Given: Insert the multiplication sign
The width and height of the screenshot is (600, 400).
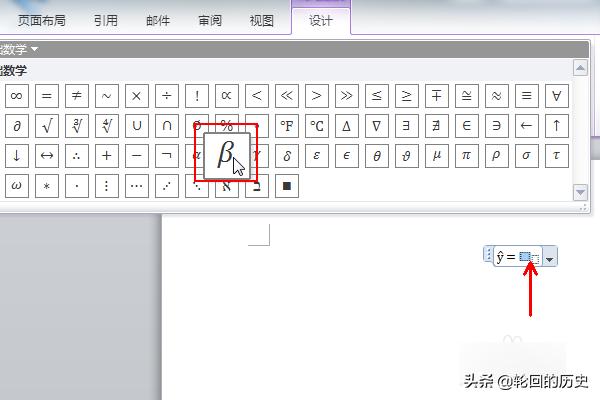Looking at the screenshot, I should pos(137,96).
